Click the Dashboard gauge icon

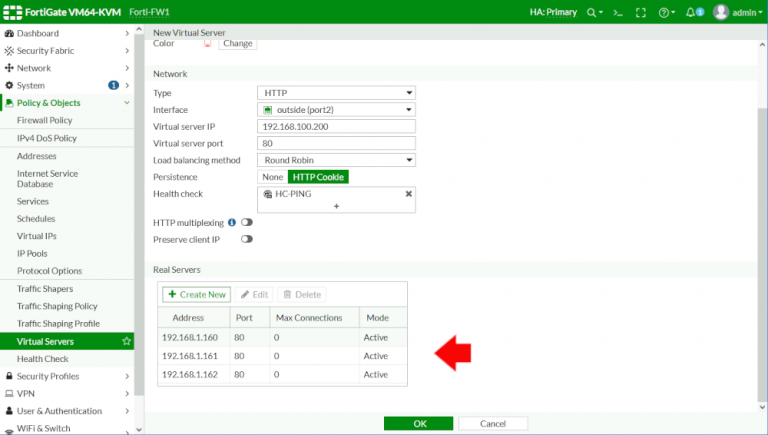pos(9,33)
